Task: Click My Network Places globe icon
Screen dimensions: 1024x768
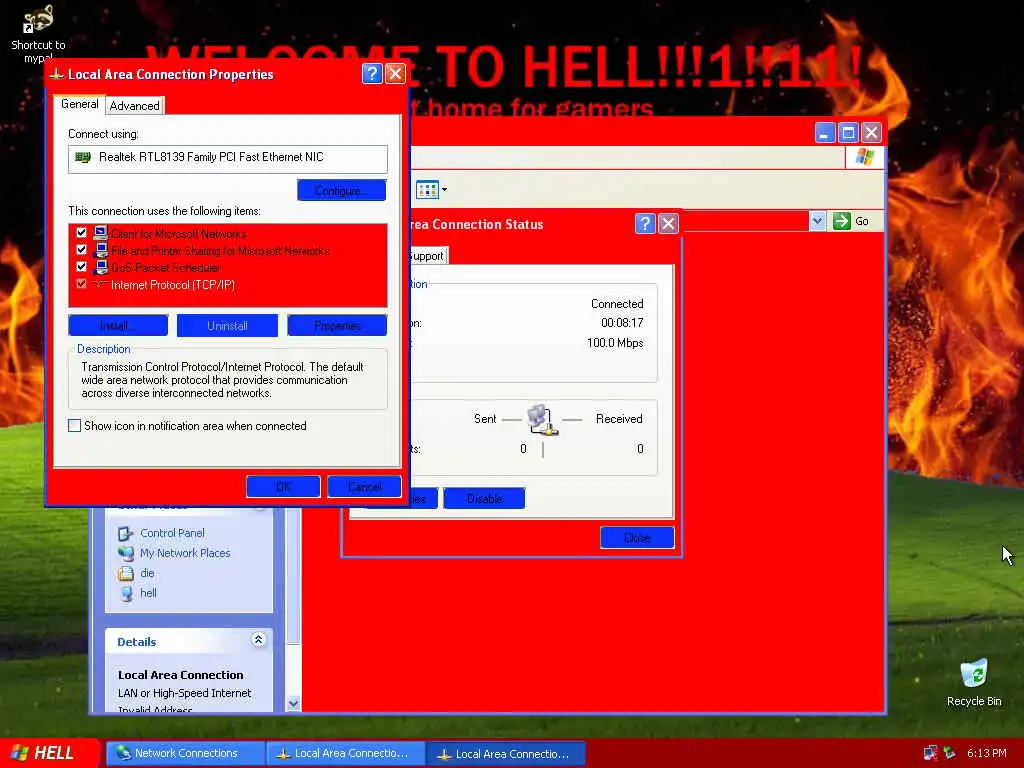Action: (x=125, y=553)
